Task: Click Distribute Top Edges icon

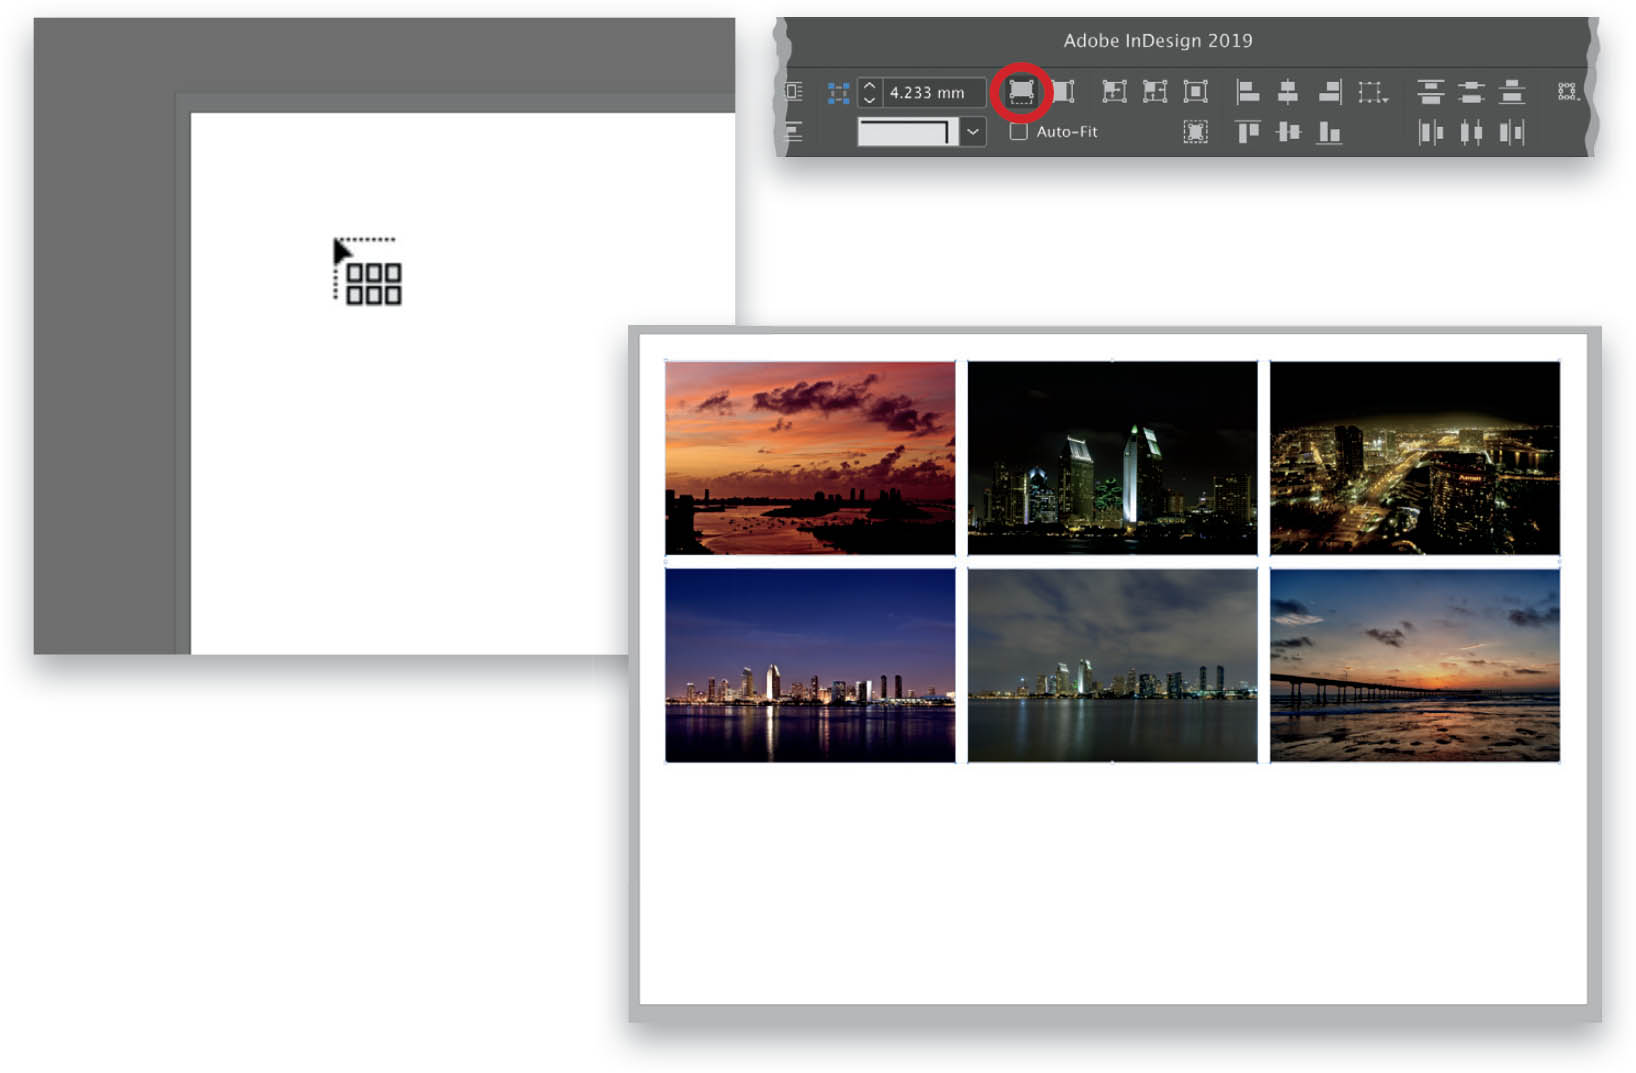Action: coord(1431,92)
